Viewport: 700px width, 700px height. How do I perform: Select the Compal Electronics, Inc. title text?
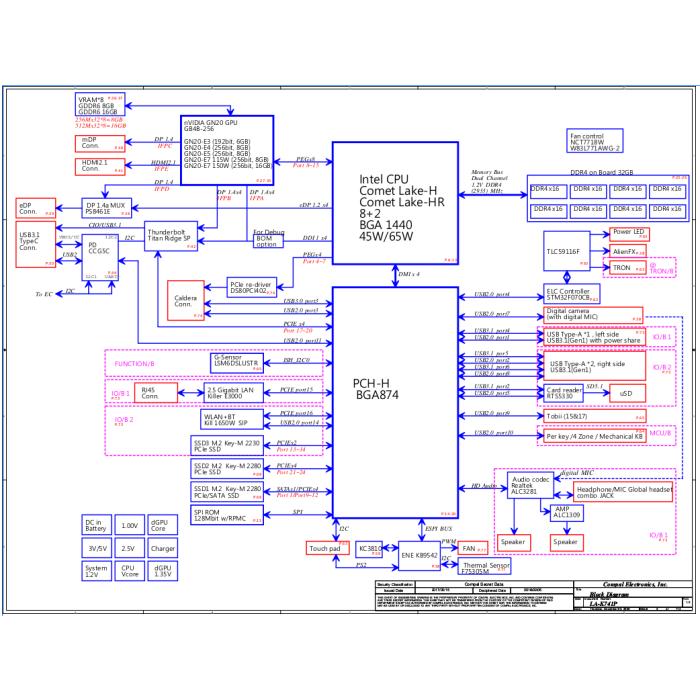(635, 584)
